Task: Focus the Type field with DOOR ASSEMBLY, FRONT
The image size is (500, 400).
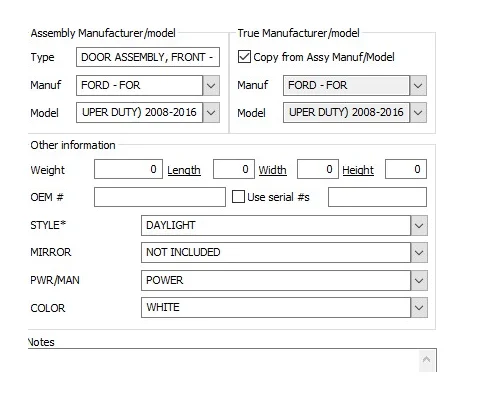Action: (x=148, y=57)
